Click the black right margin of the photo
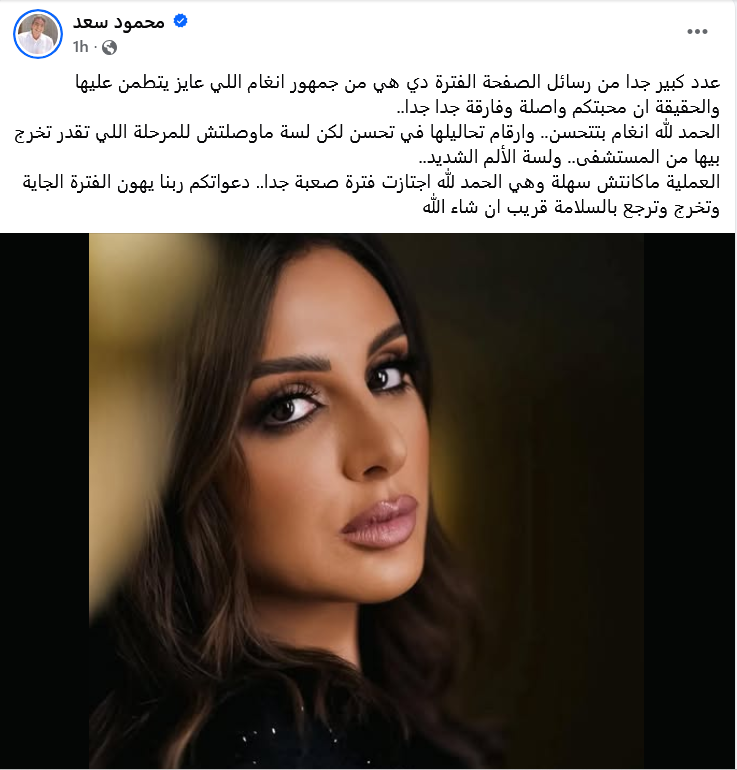 click(x=689, y=501)
